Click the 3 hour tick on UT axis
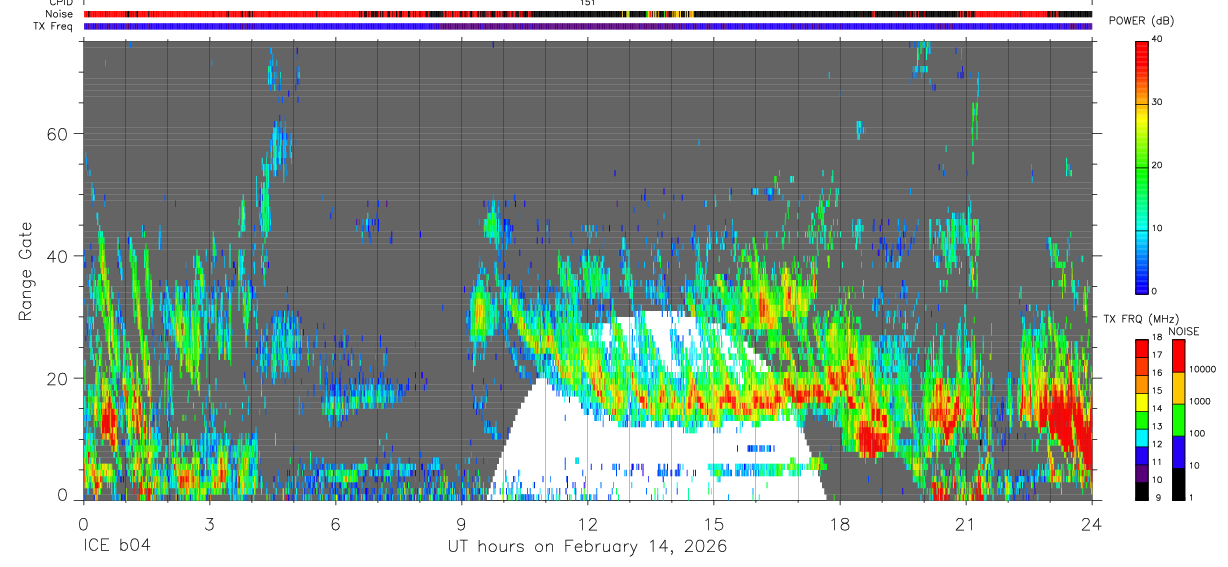Viewport: 1228px width, 567px height. click(x=209, y=524)
